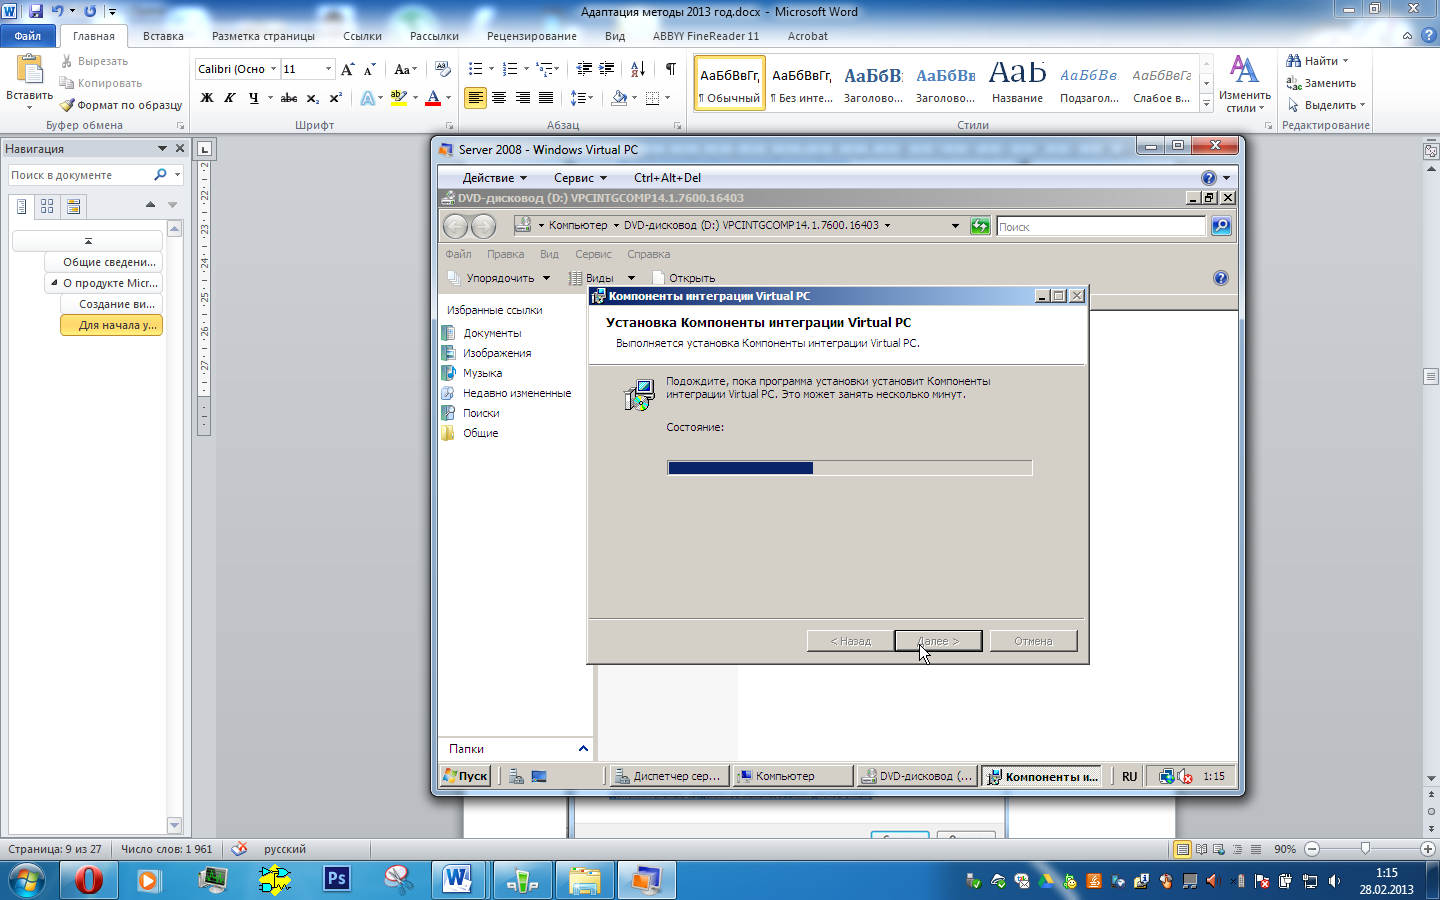The height and width of the screenshot is (900, 1440).
Task: Apply superscript formatting
Action: (x=336, y=98)
